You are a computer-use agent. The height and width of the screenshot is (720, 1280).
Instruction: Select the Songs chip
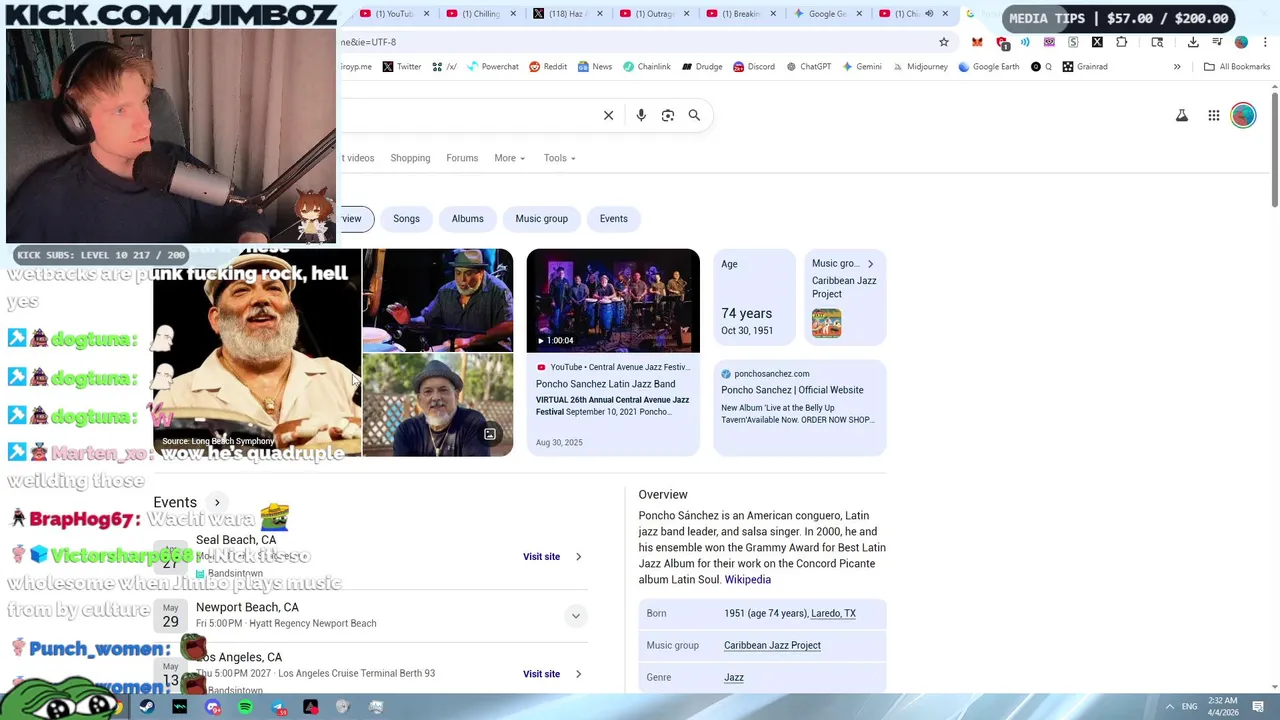pos(406,219)
